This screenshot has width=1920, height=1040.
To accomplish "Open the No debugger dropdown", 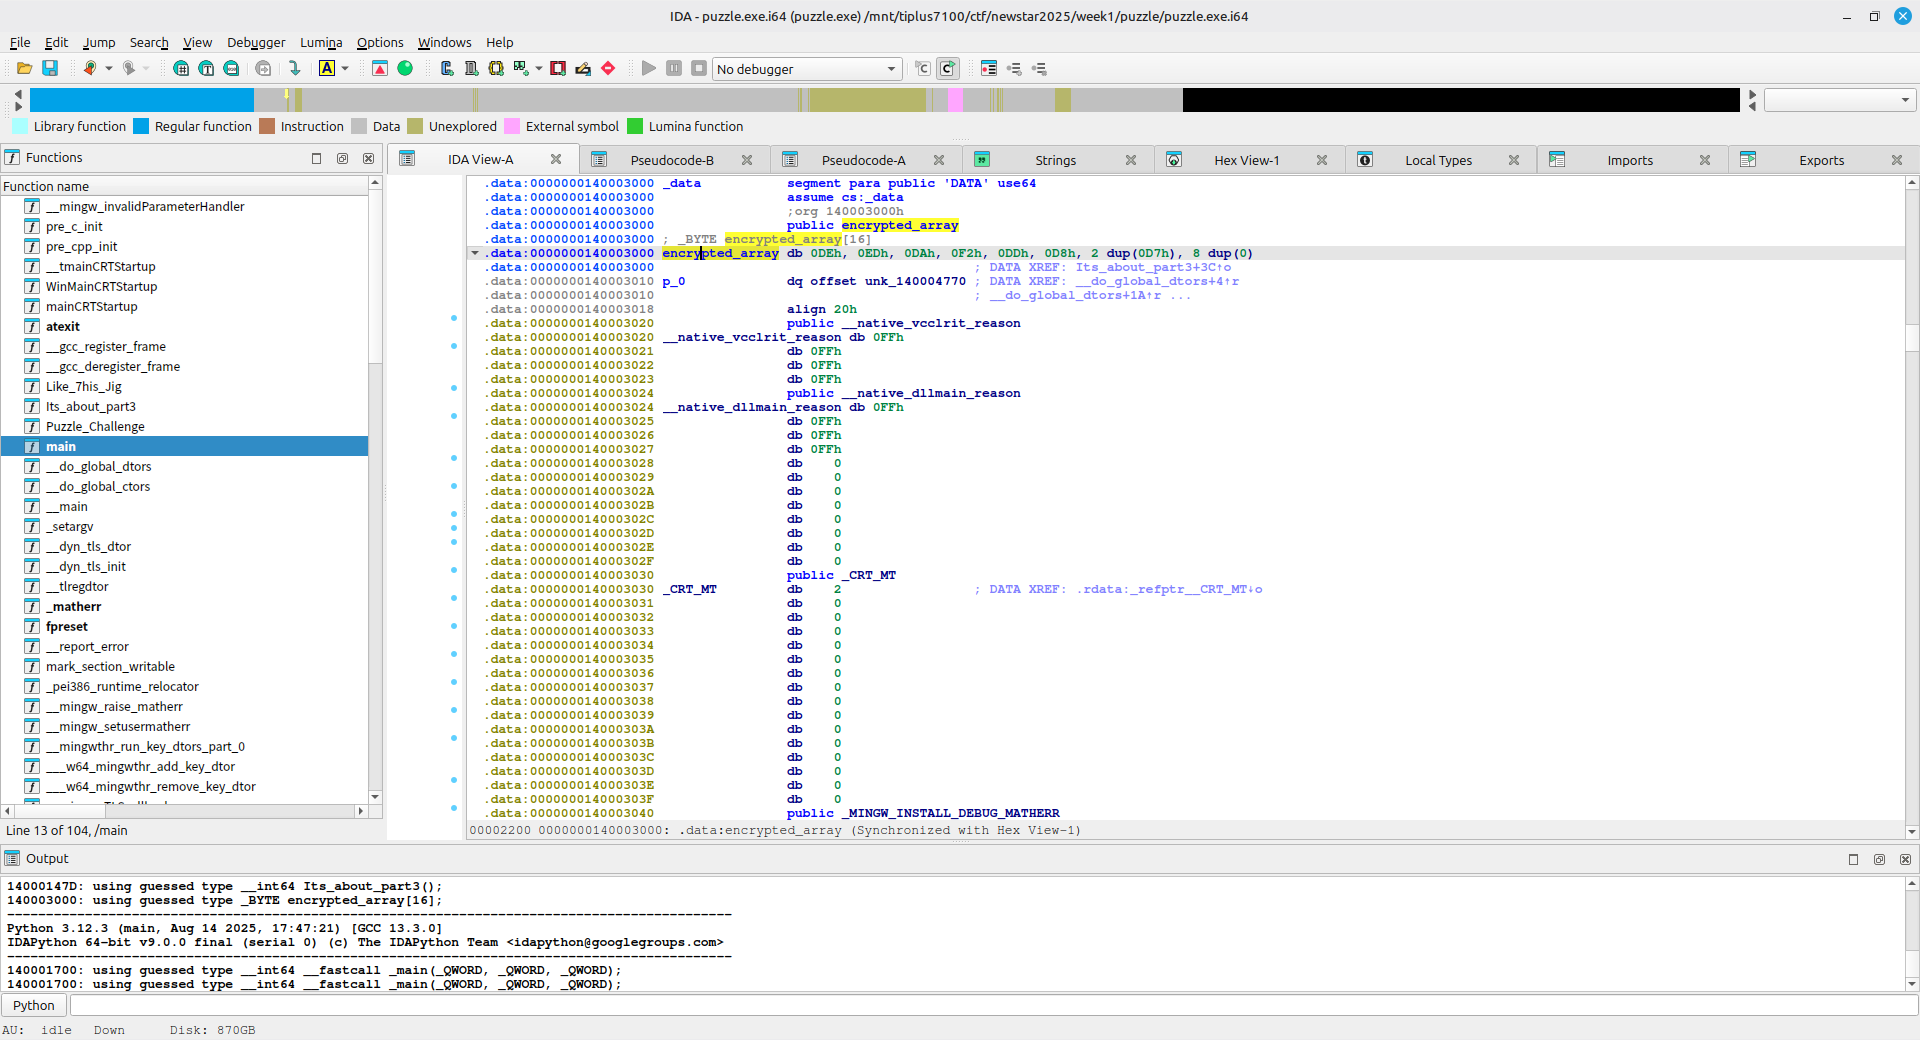I will (806, 69).
